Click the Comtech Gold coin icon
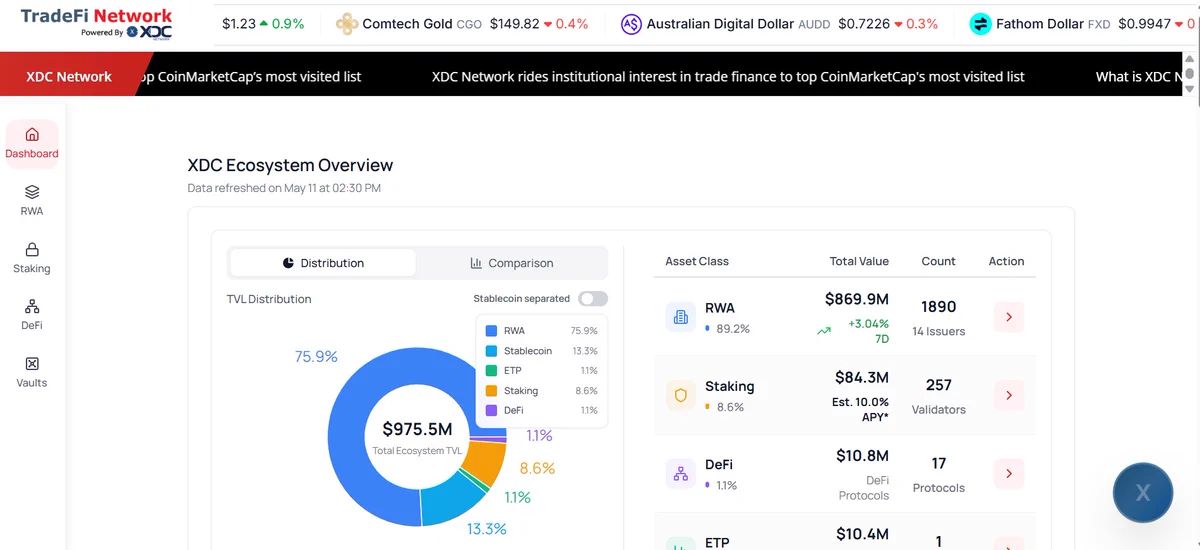Viewport: 1200px width, 550px height. pos(347,24)
